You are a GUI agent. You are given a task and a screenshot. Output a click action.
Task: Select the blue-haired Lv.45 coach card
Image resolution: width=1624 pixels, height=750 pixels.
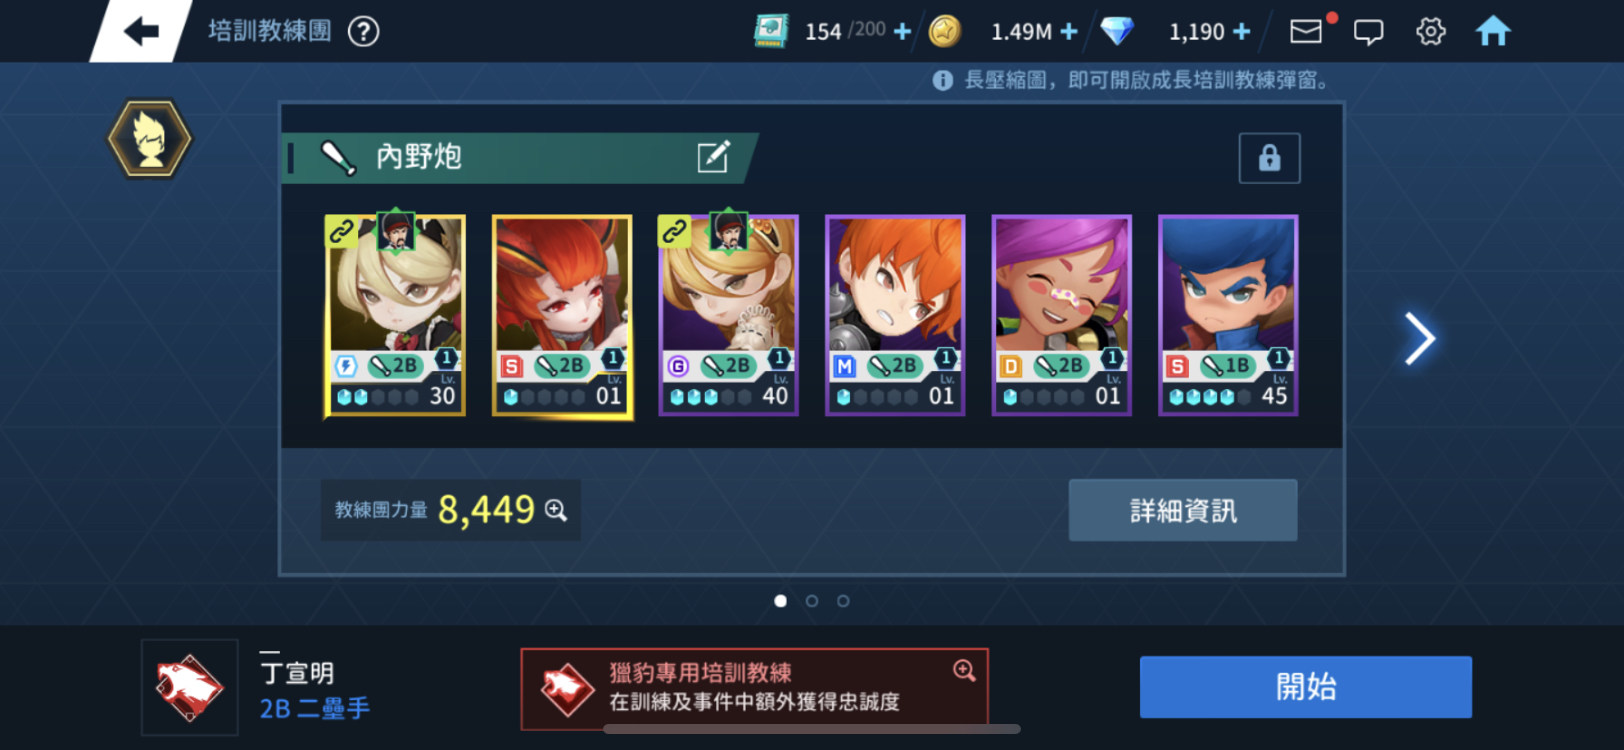coord(1228,315)
